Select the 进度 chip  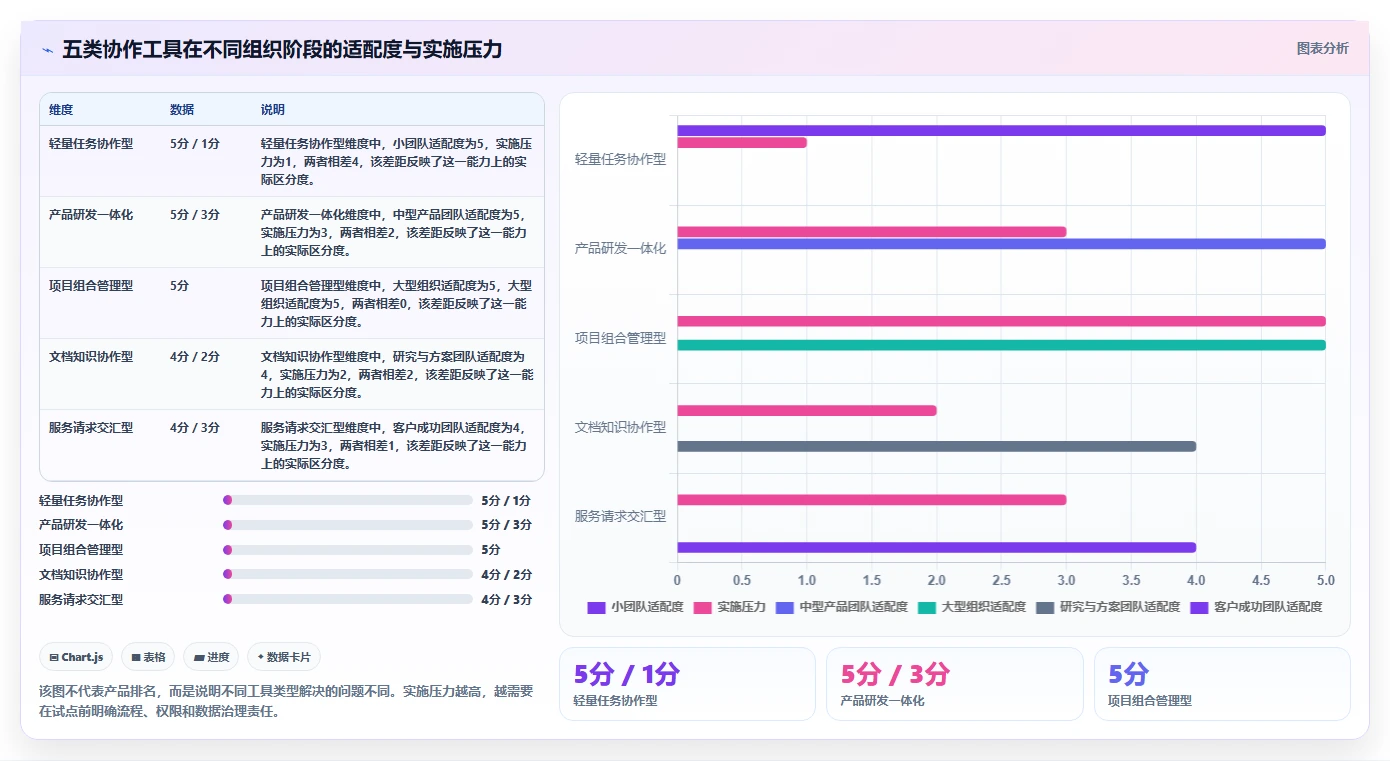pos(211,657)
